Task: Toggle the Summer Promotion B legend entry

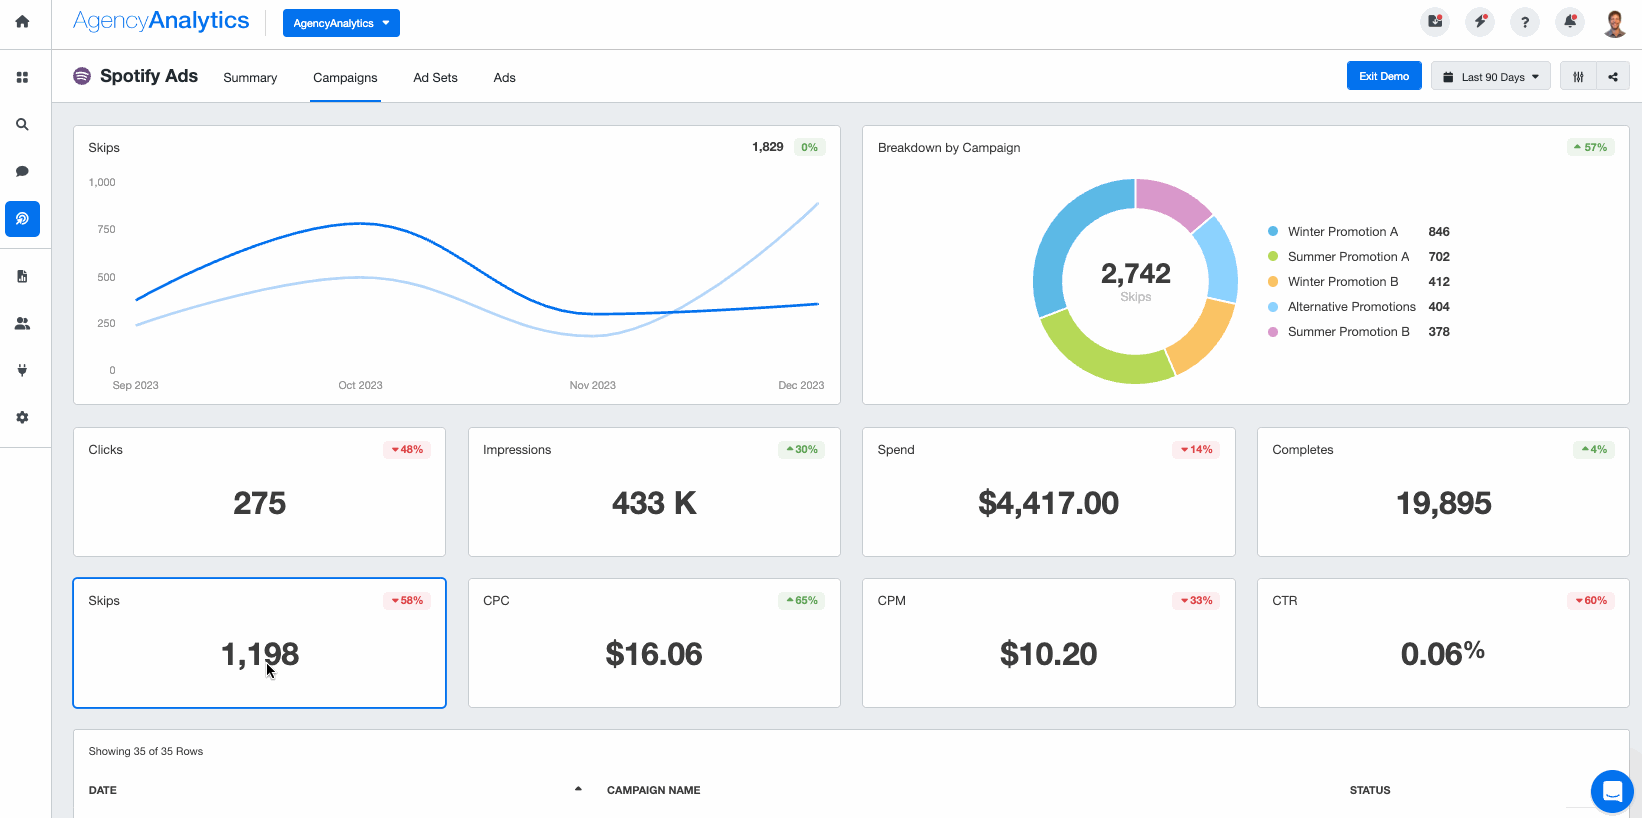Action: (1347, 332)
